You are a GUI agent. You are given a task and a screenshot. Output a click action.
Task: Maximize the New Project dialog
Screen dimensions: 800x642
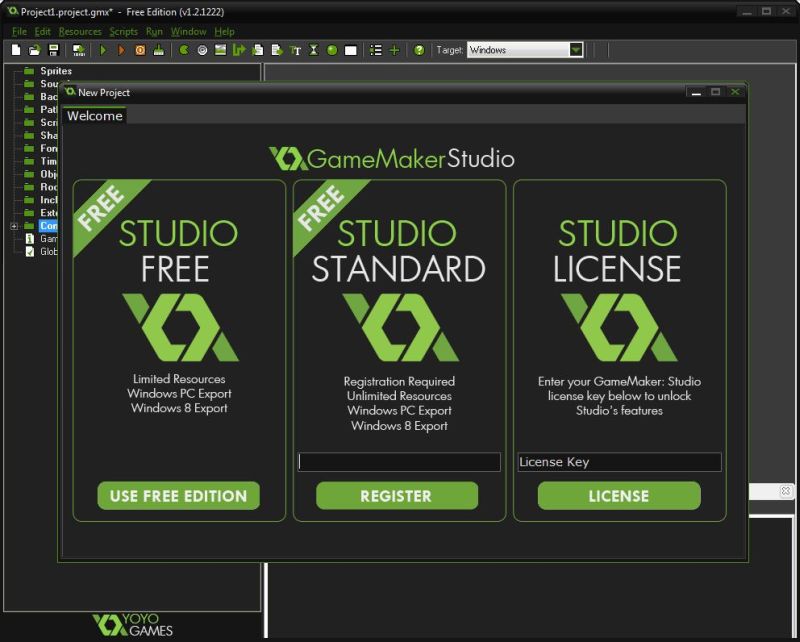point(715,92)
